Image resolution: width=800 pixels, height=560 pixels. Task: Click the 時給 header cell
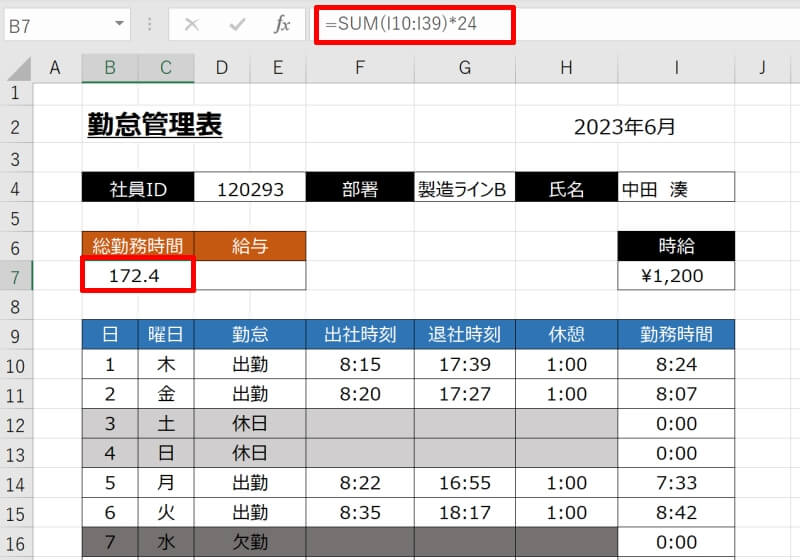click(x=676, y=246)
